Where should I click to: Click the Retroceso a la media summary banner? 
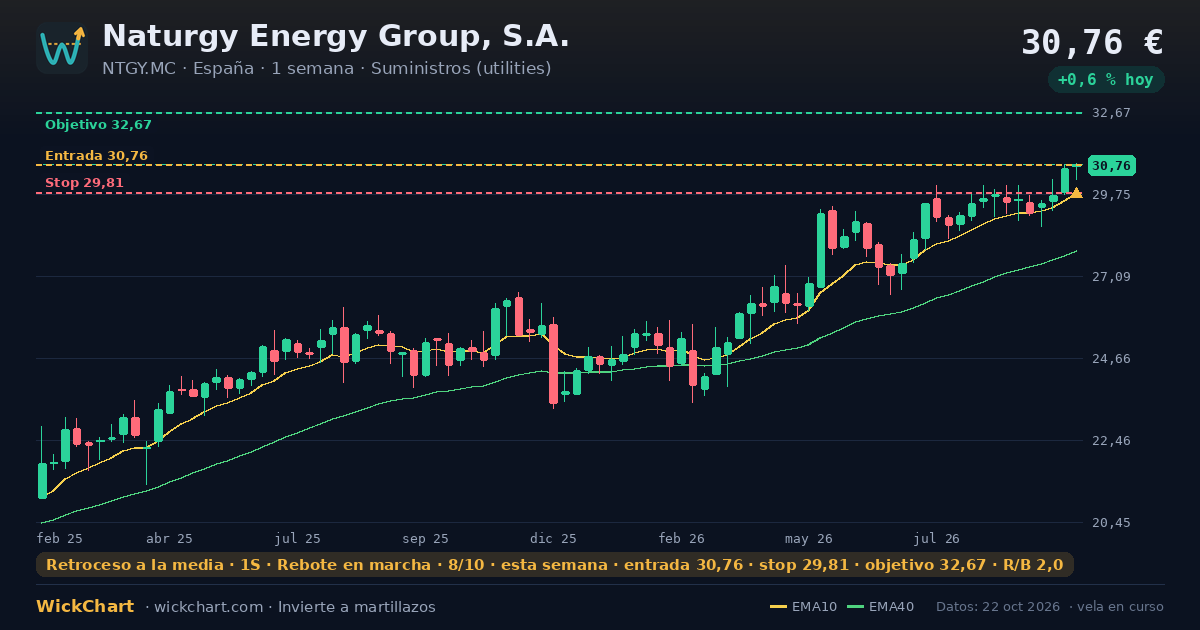pos(555,565)
